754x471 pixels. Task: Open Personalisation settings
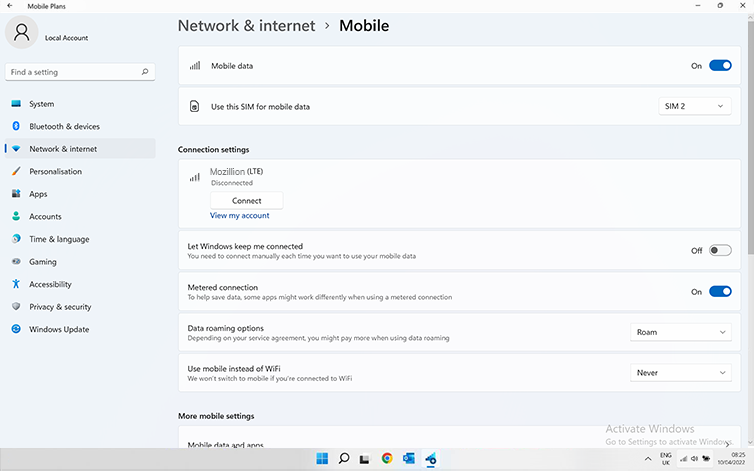click(80, 171)
